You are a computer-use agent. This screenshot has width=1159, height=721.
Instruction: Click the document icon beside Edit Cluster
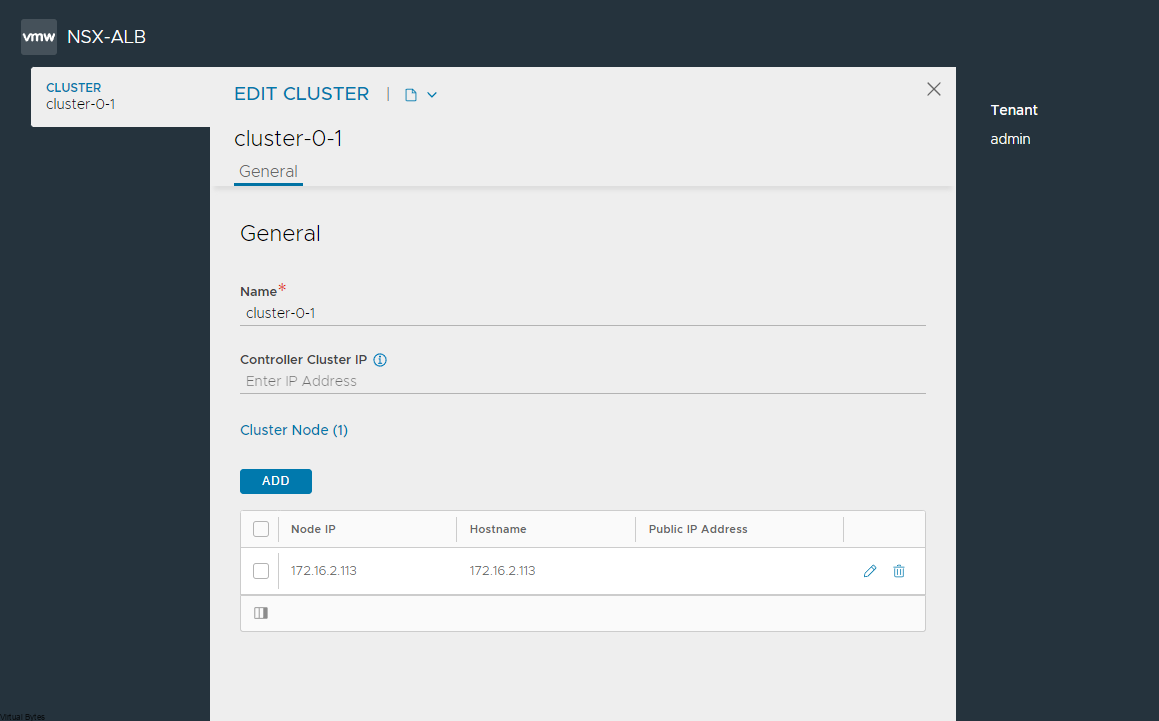point(410,95)
